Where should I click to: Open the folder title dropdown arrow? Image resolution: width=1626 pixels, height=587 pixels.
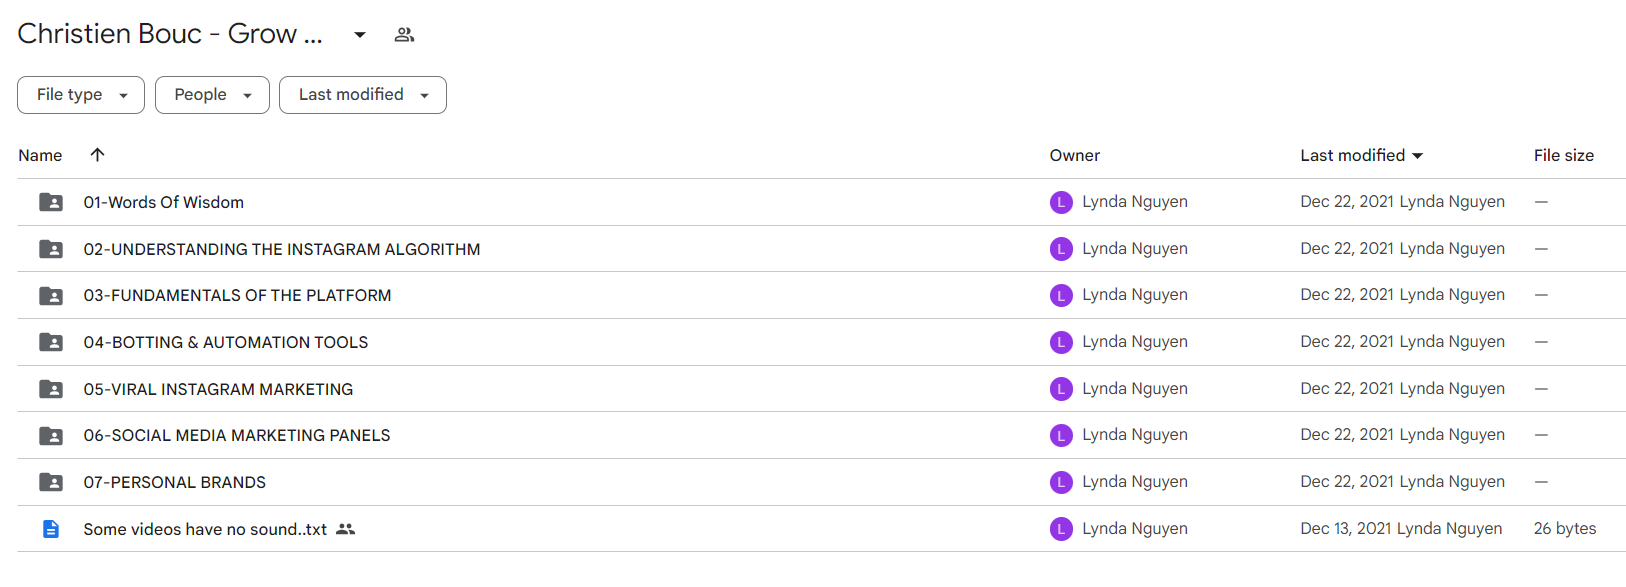click(x=360, y=35)
